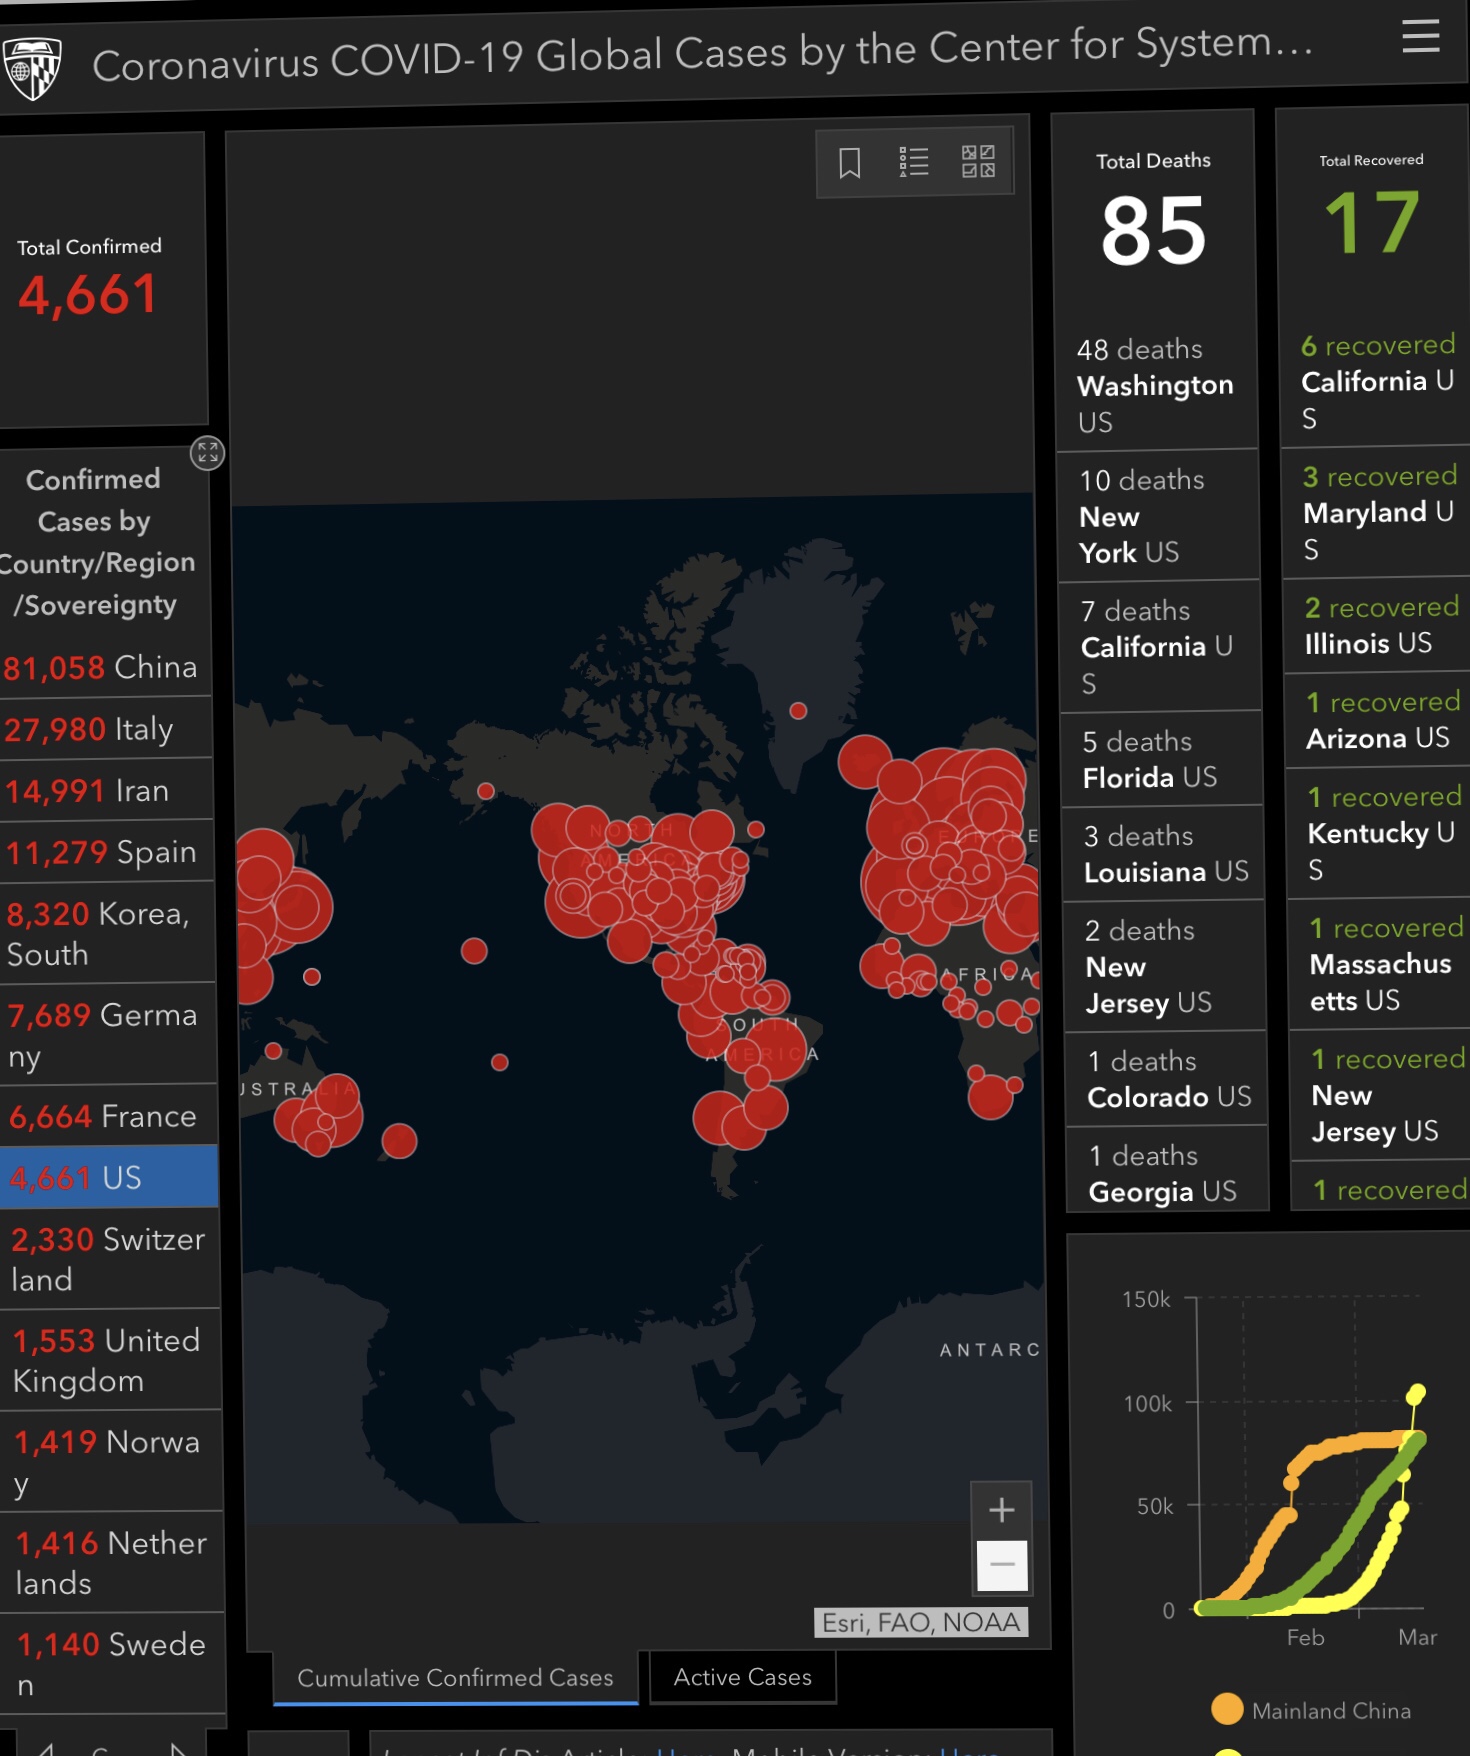This screenshot has height=1756, width=1470.
Task: Click the Johns Hopkins shield logo
Action: 32,68
